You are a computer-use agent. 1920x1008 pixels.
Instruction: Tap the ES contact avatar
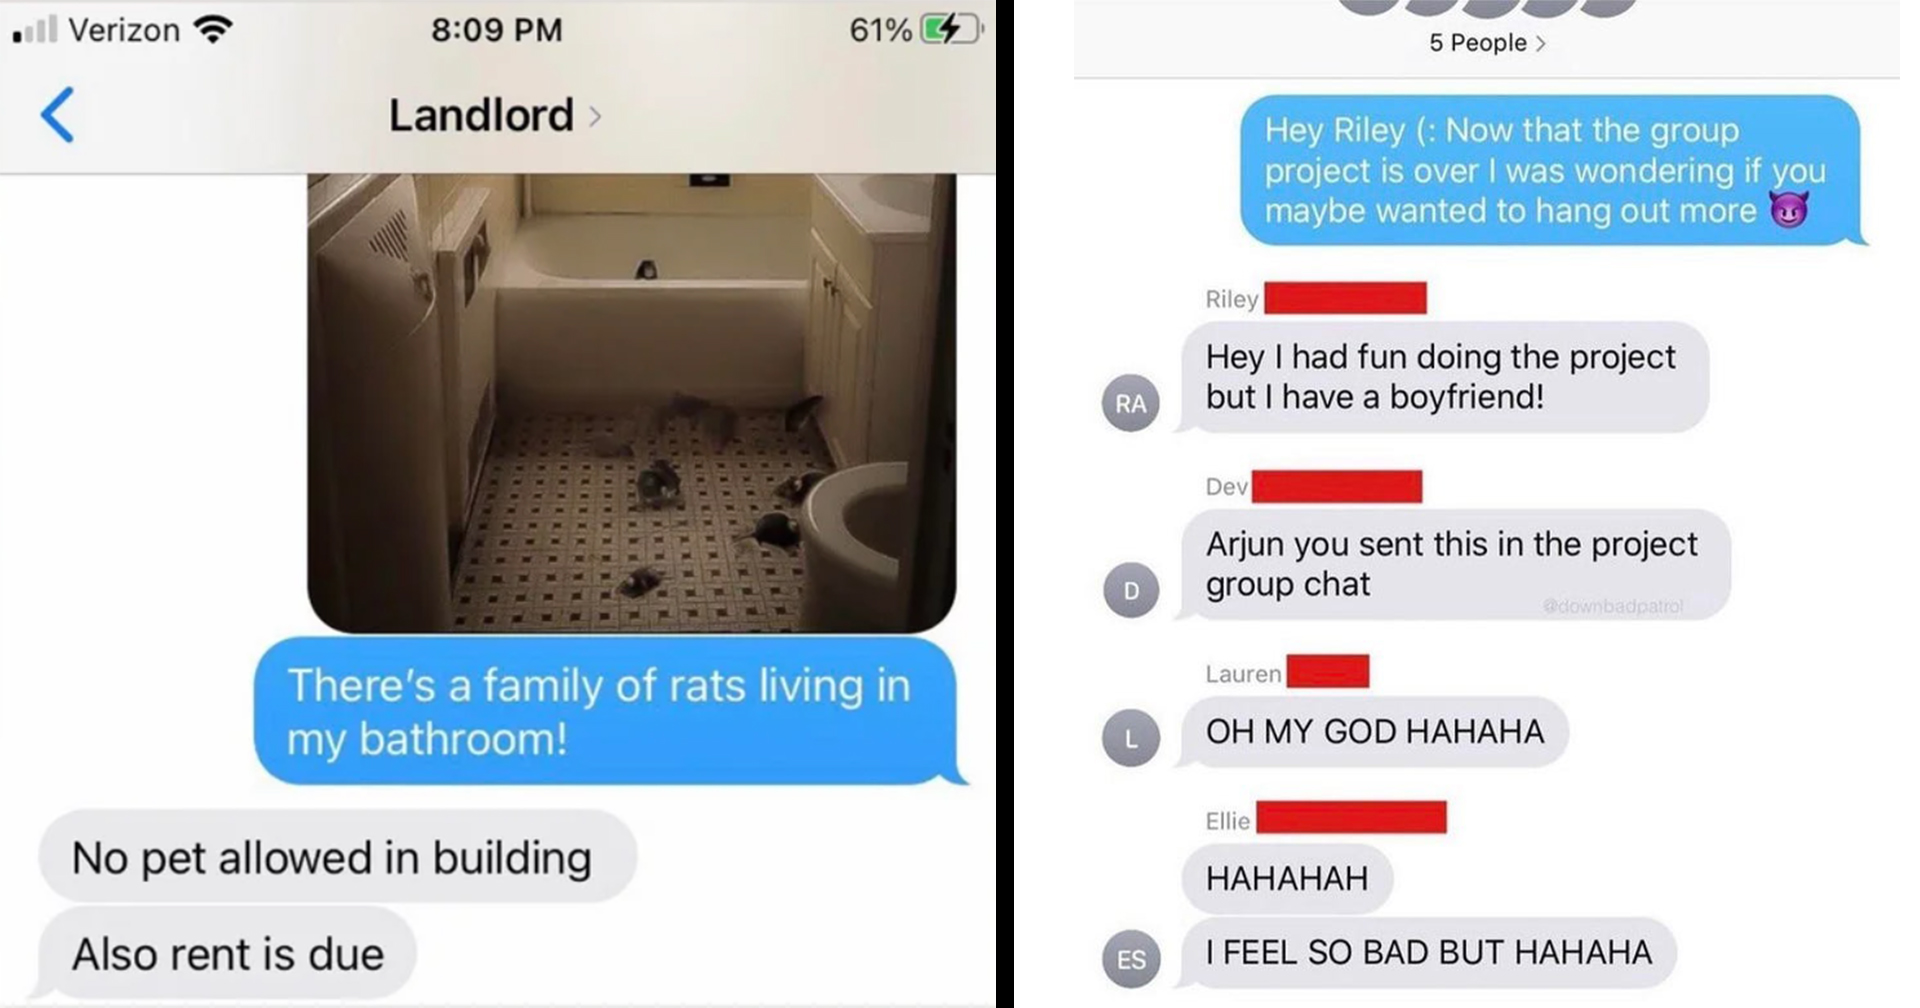1131,959
